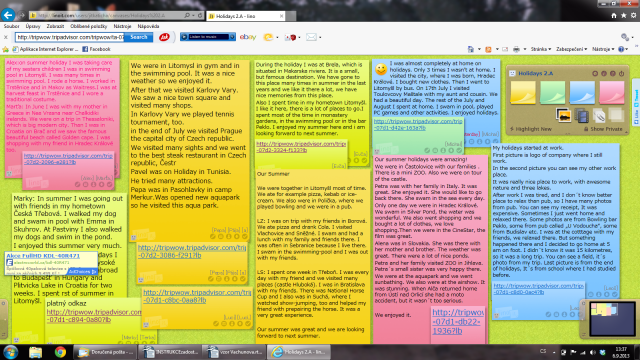Open the toolbar mail envelope icon
The height and width of the screenshot is (360, 640).
[311, 37]
